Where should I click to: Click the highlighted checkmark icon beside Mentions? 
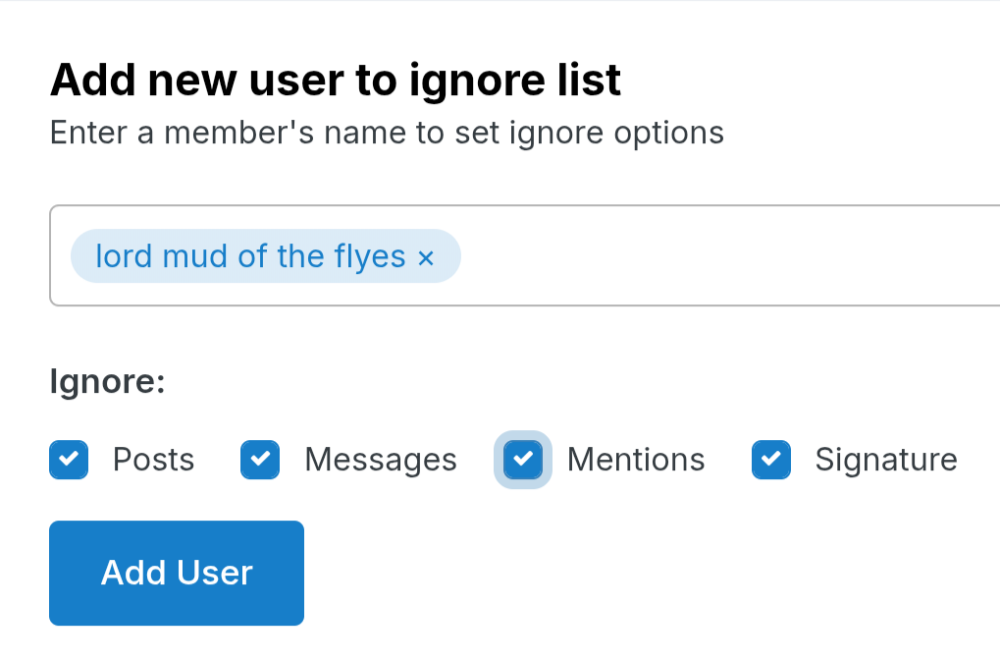coord(523,460)
